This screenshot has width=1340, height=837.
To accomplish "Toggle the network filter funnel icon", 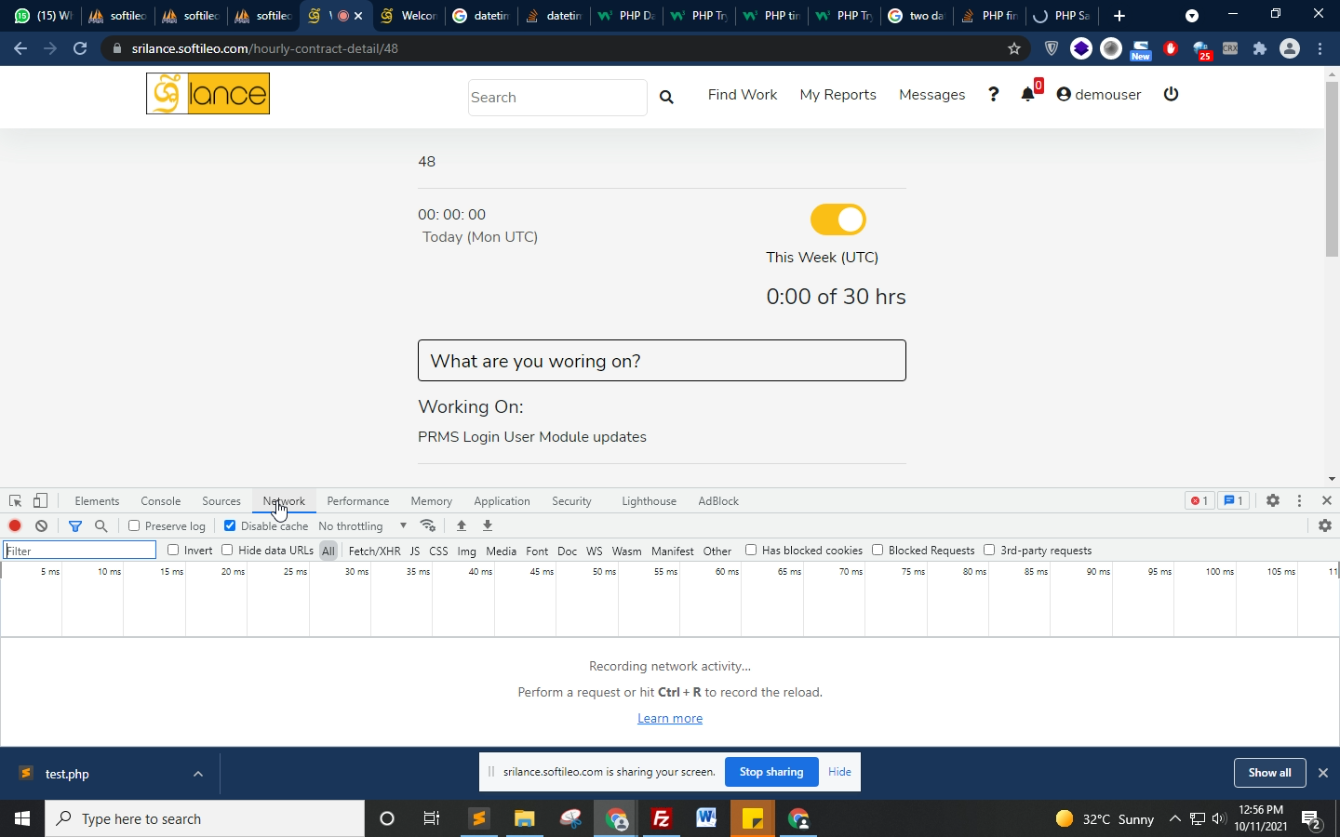I will coord(75,526).
